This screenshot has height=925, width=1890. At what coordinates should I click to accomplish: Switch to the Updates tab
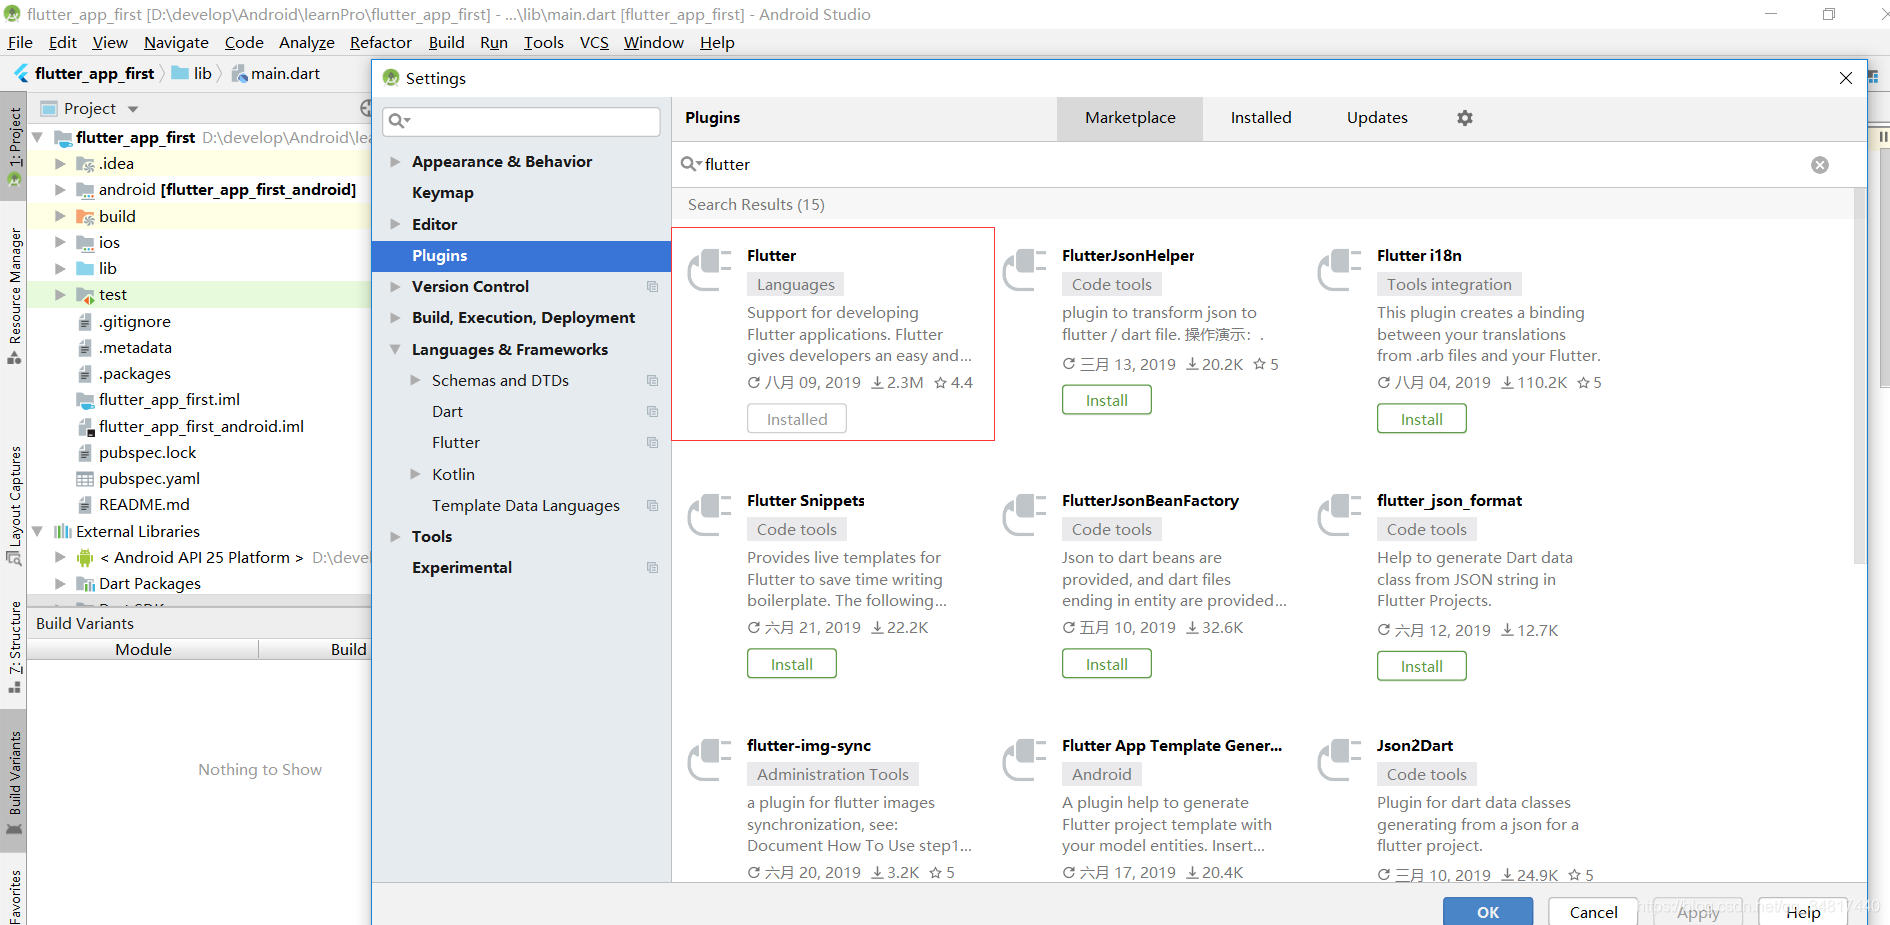point(1377,118)
